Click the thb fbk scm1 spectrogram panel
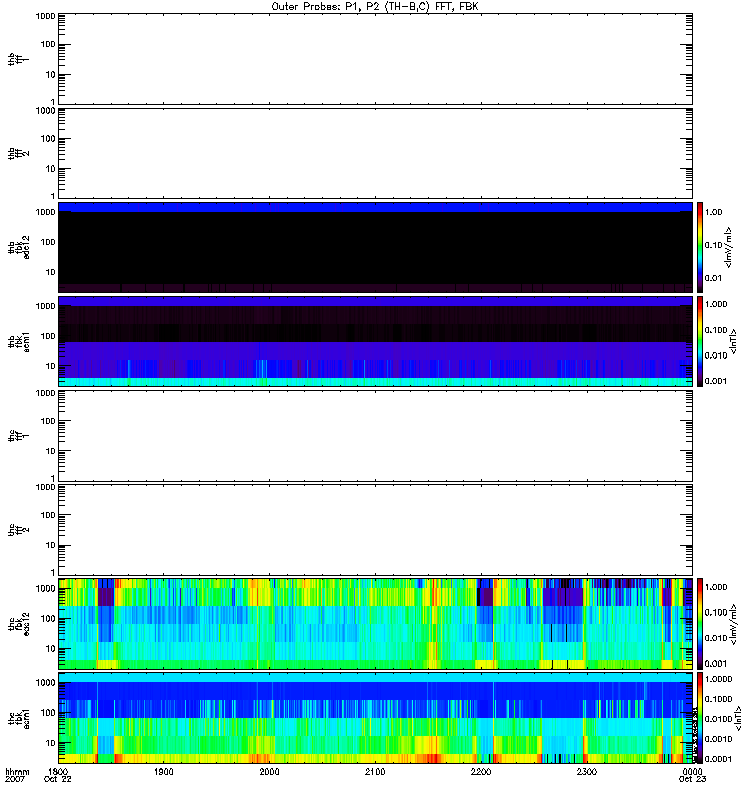 (375, 340)
